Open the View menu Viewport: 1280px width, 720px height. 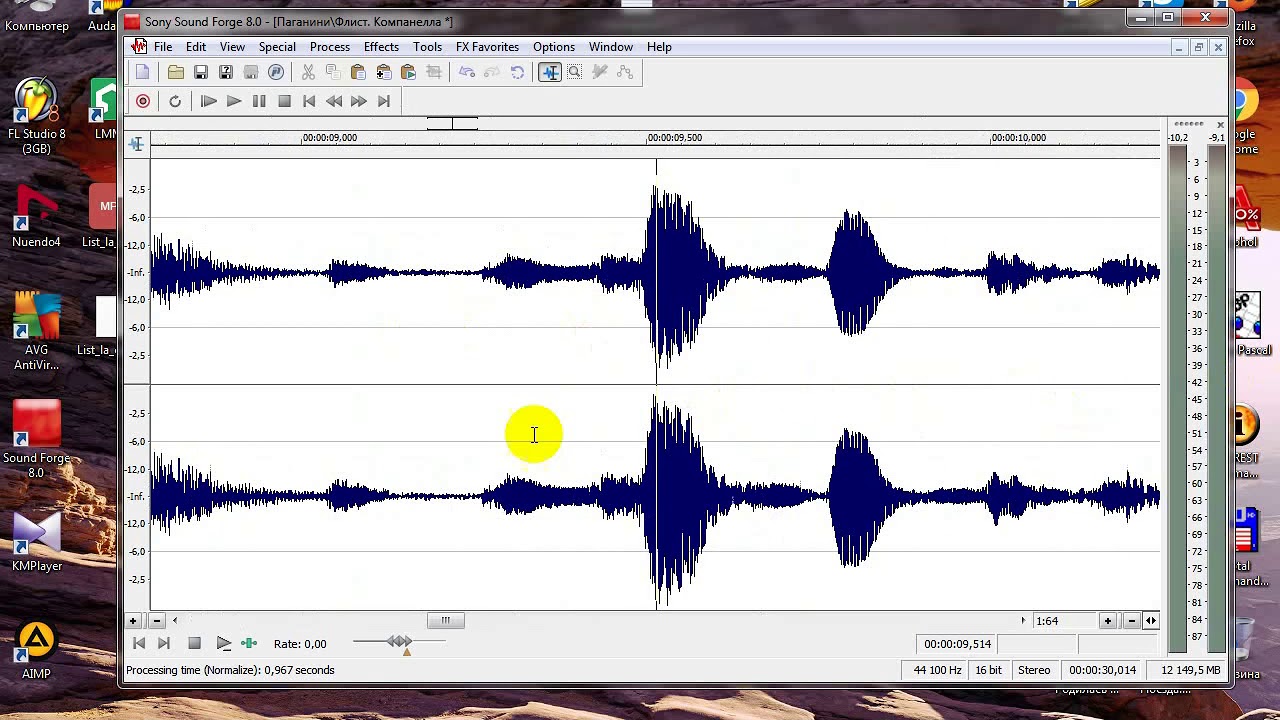(x=232, y=47)
